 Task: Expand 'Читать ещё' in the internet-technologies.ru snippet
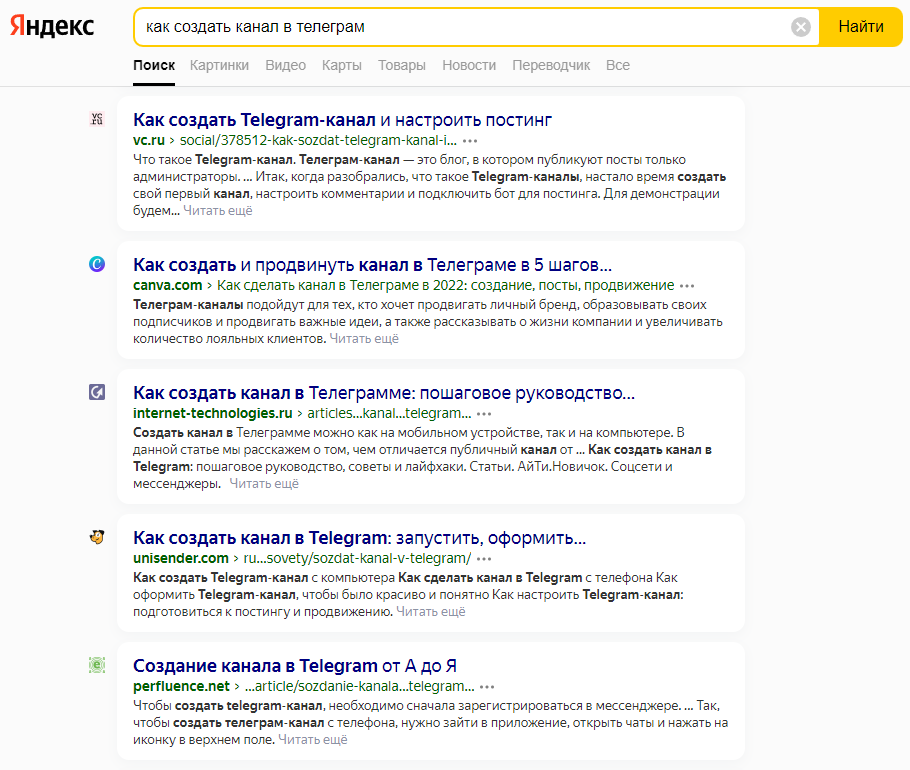[264, 483]
